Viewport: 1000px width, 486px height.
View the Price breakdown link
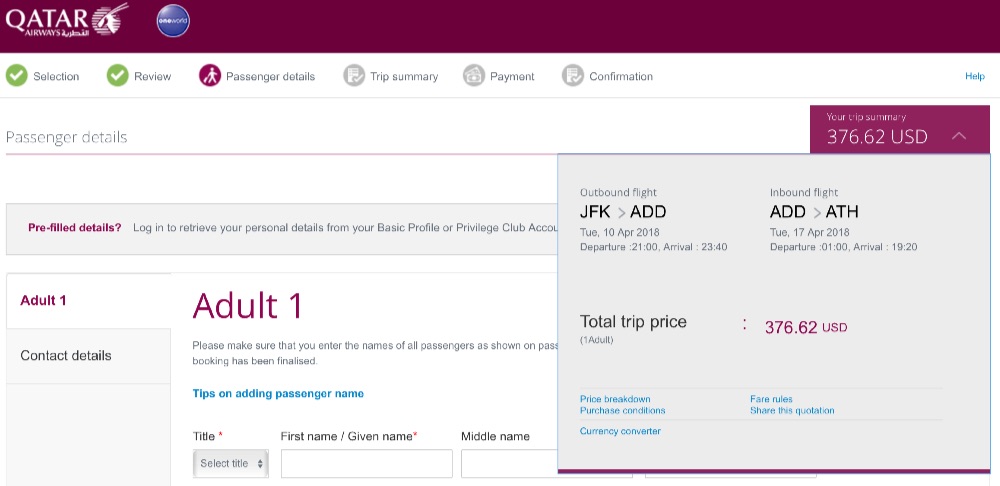[x=615, y=399]
